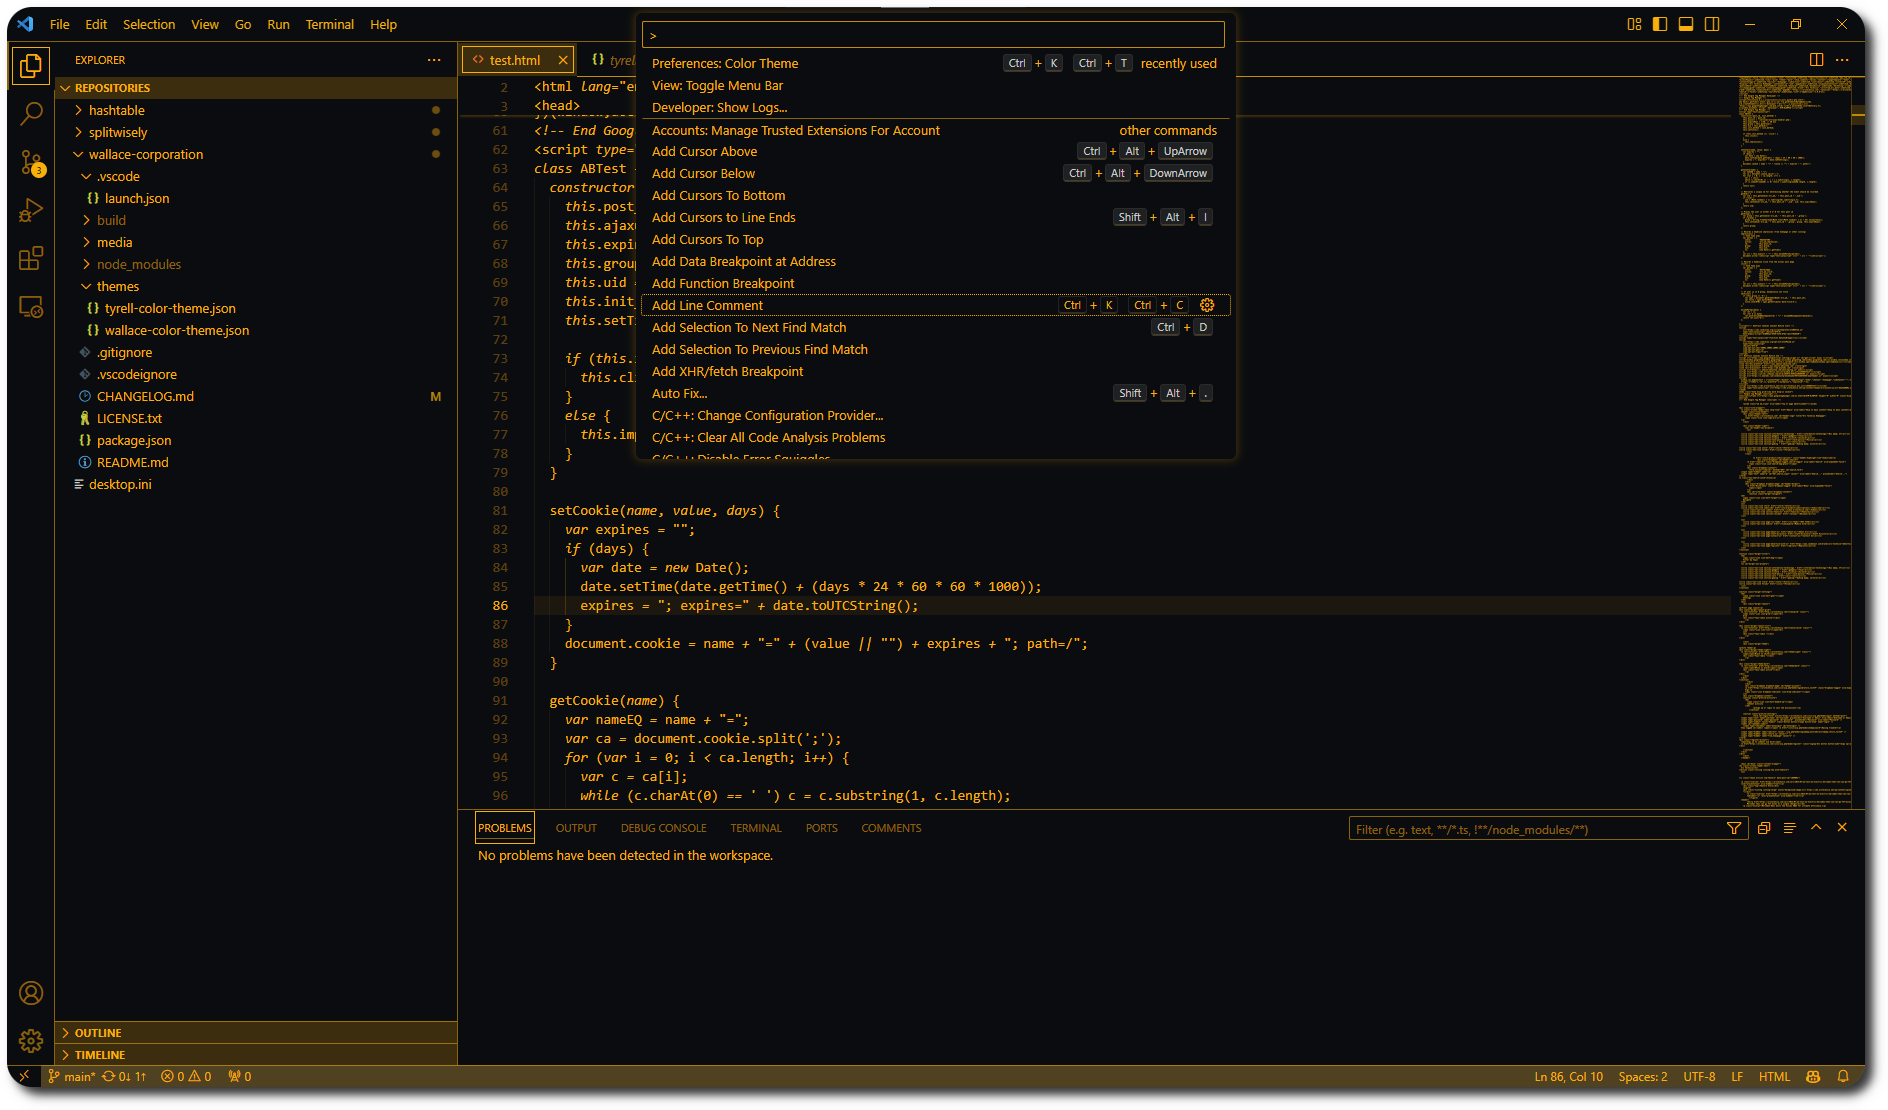
Task: Open Run and Debug view
Action: pos(31,210)
